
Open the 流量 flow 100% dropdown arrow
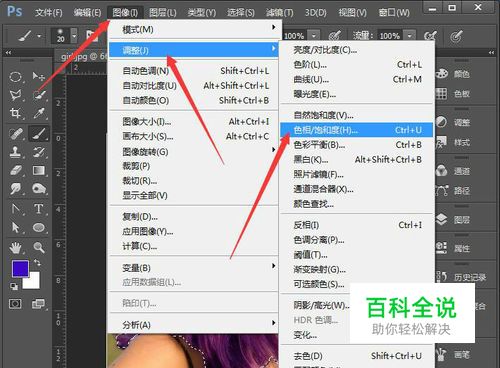pyautogui.click(x=409, y=35)
